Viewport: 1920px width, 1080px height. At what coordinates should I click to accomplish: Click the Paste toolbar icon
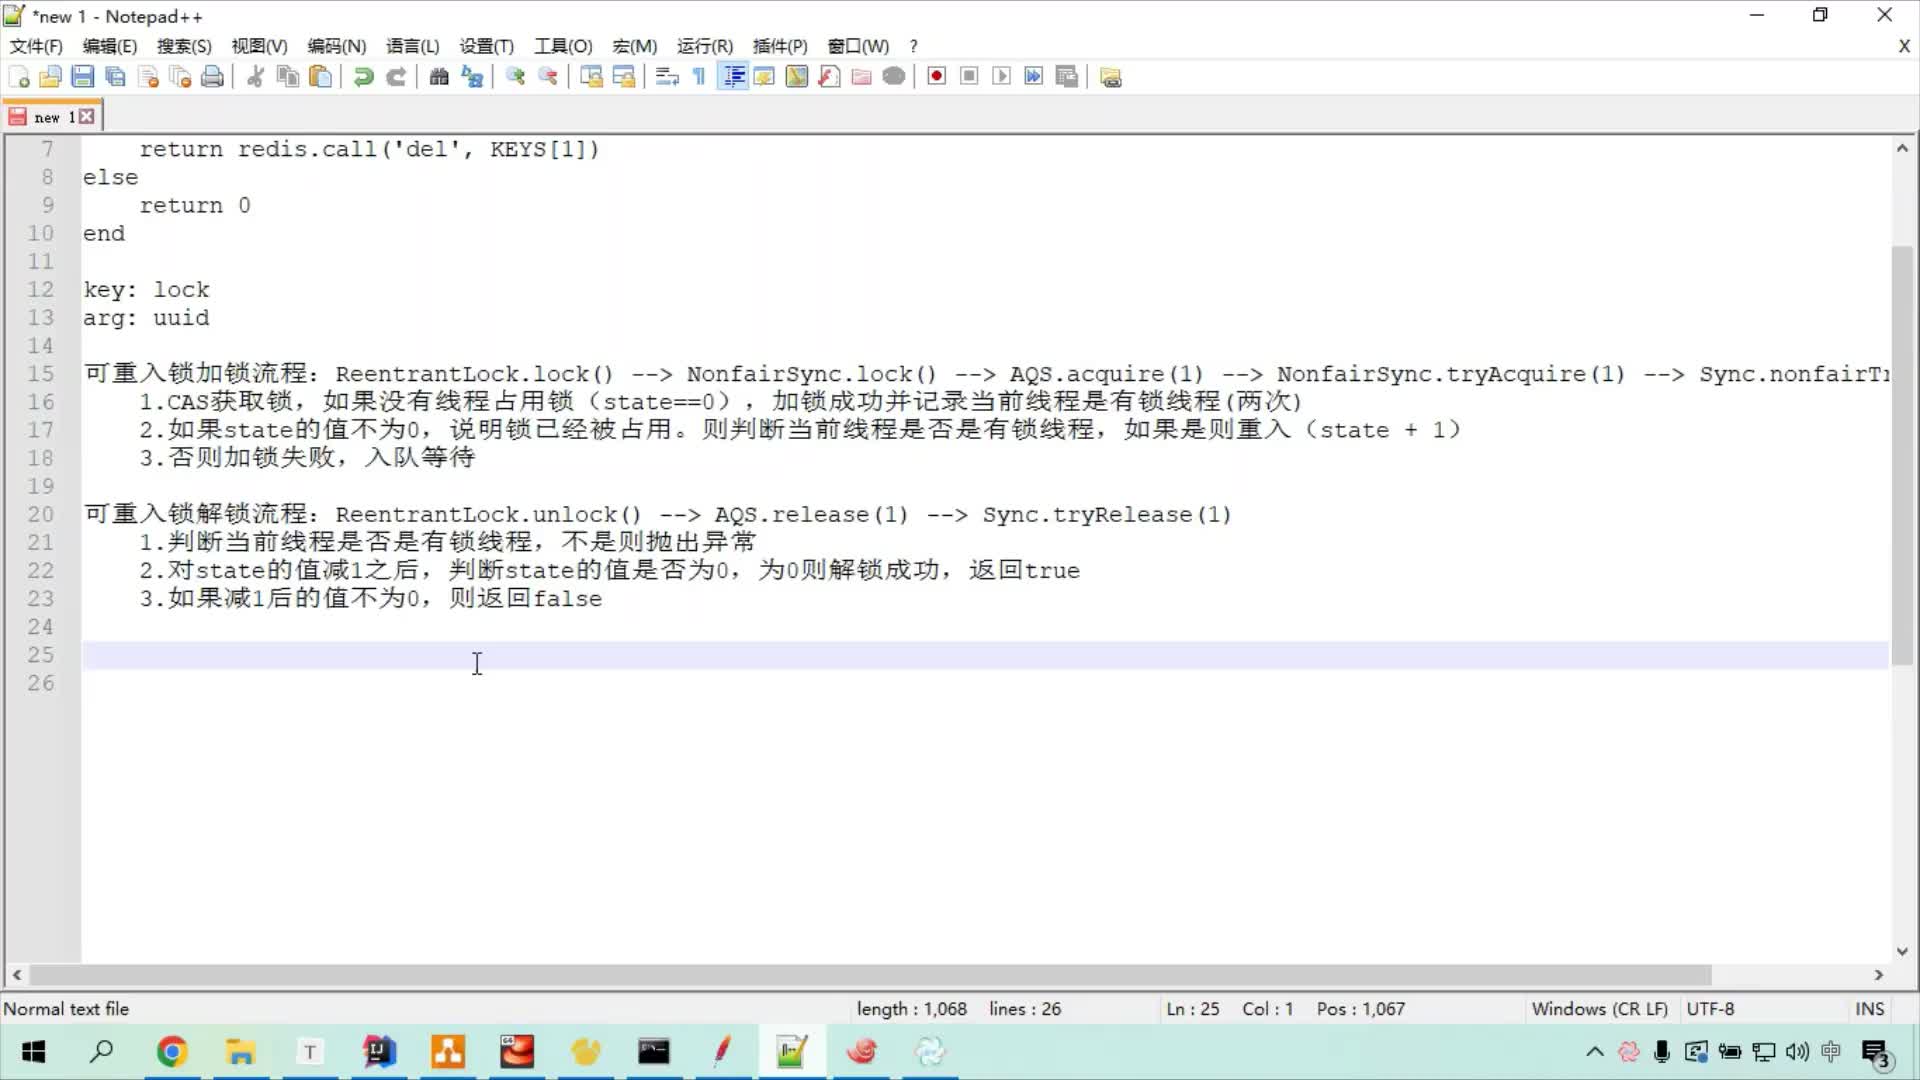320,77
